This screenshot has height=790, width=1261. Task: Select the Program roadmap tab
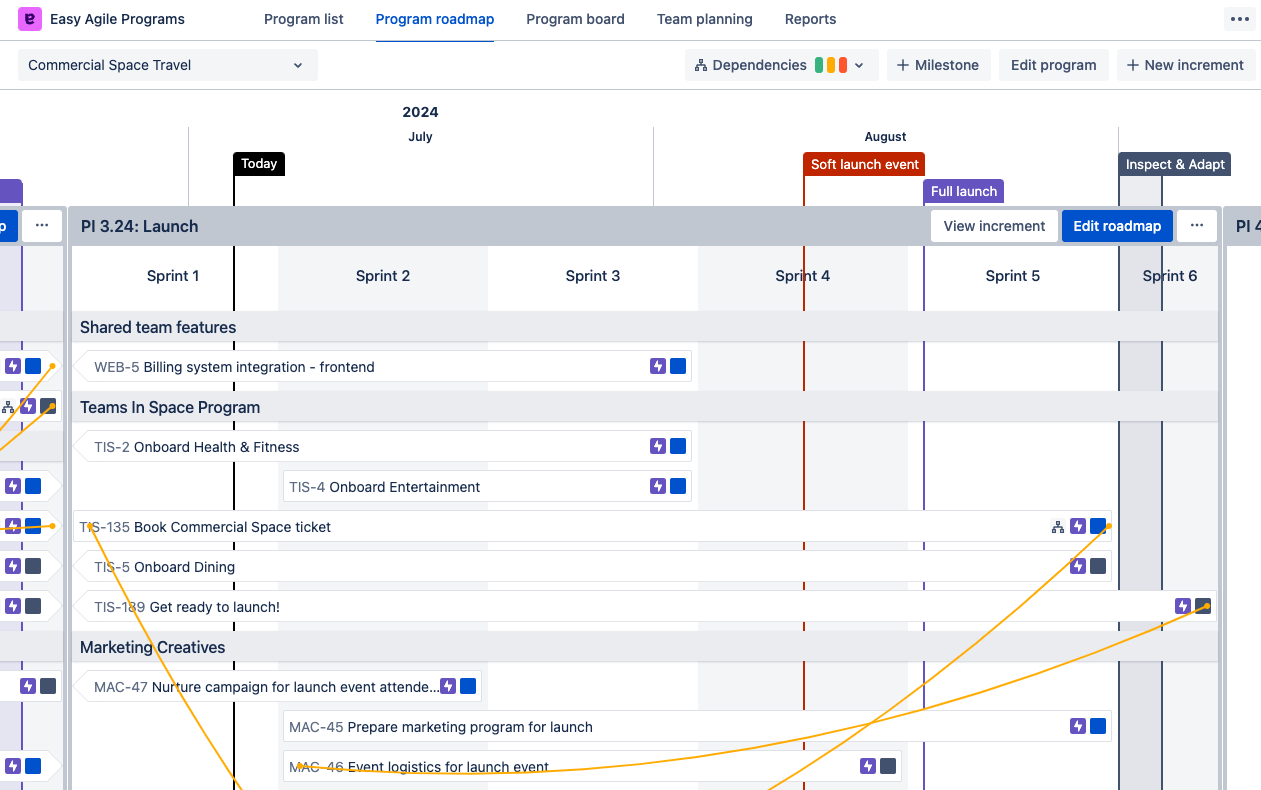435,19
